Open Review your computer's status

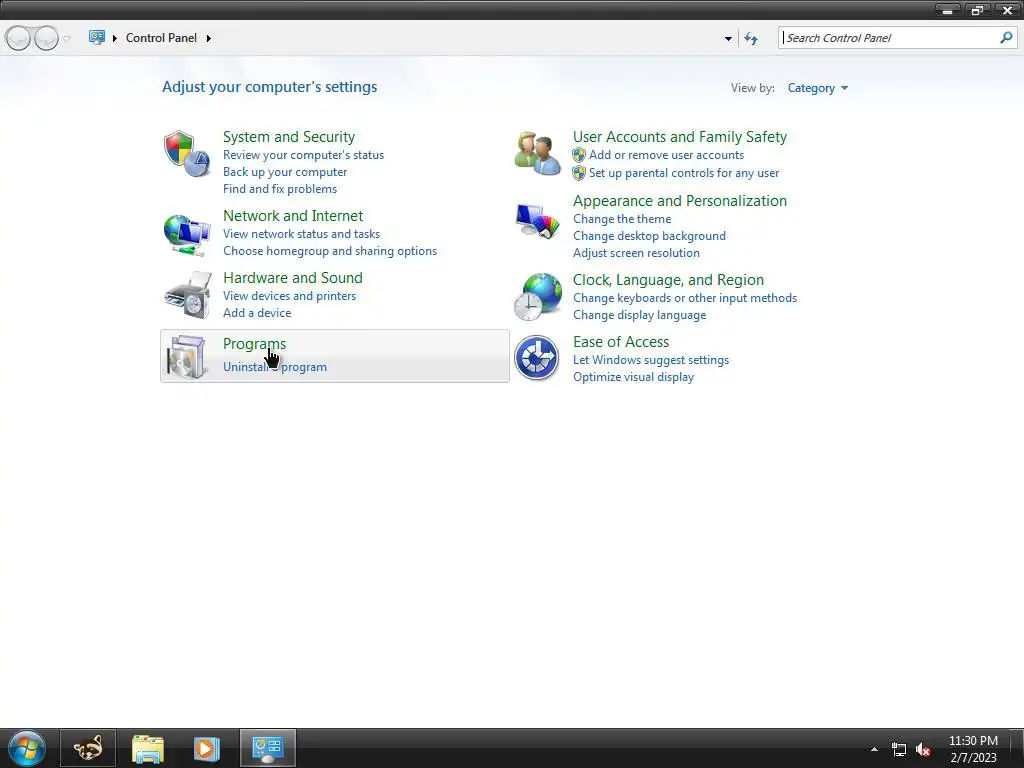coord(303,155)
